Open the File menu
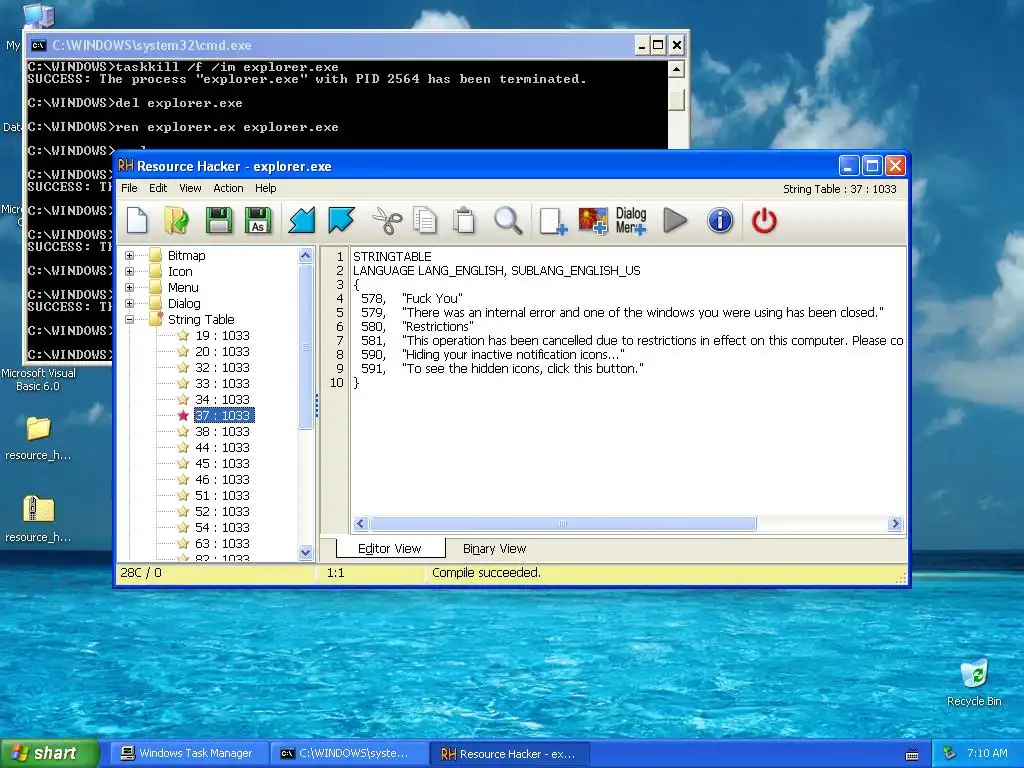This screenshot has height=768, width=1024. tap(129, 188)
